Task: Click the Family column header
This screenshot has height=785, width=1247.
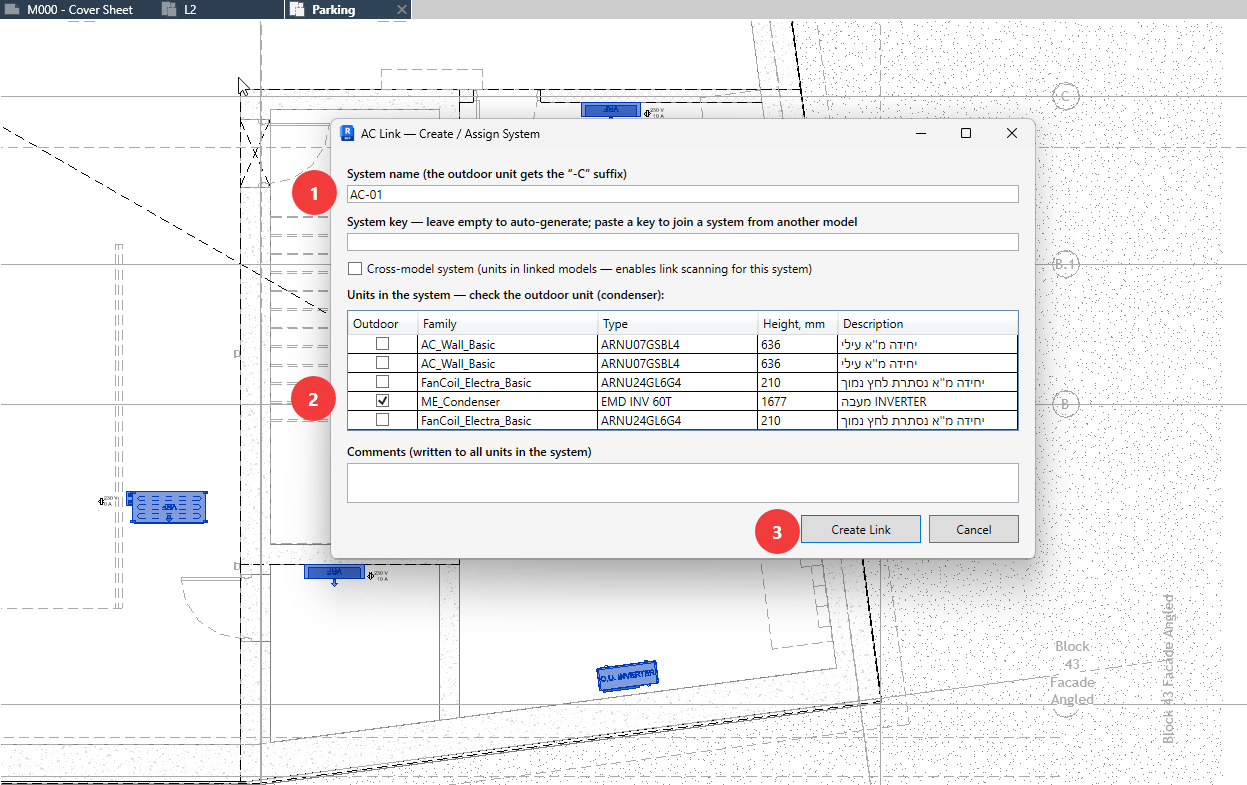Action: pyautogui.click(x=507, y=323)
